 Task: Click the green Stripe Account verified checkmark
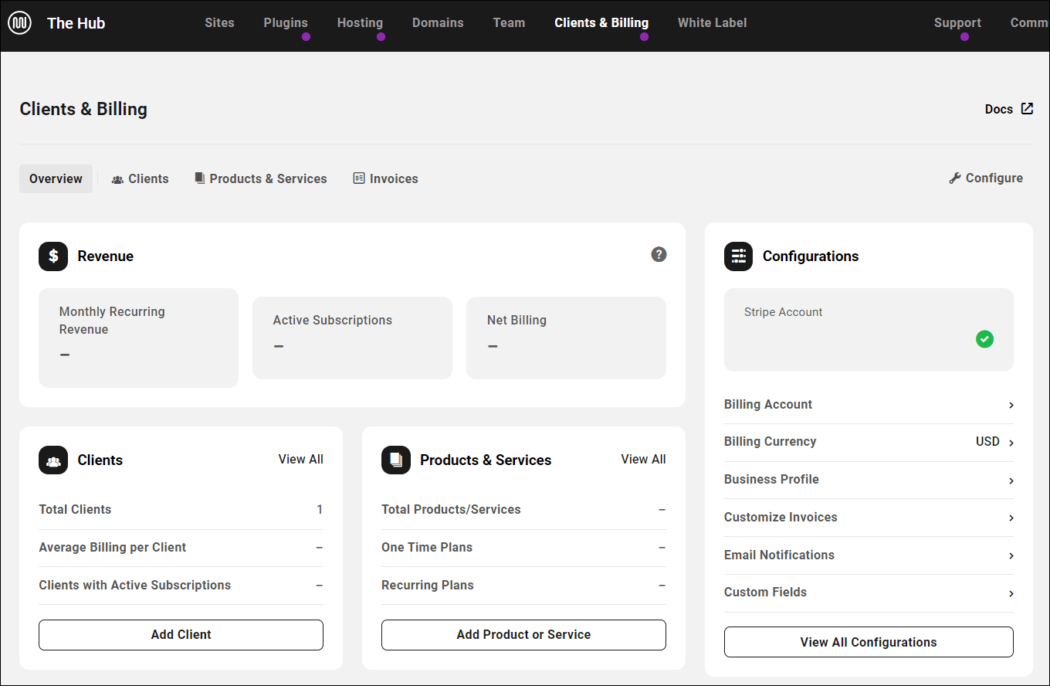(x=984, y=339)
